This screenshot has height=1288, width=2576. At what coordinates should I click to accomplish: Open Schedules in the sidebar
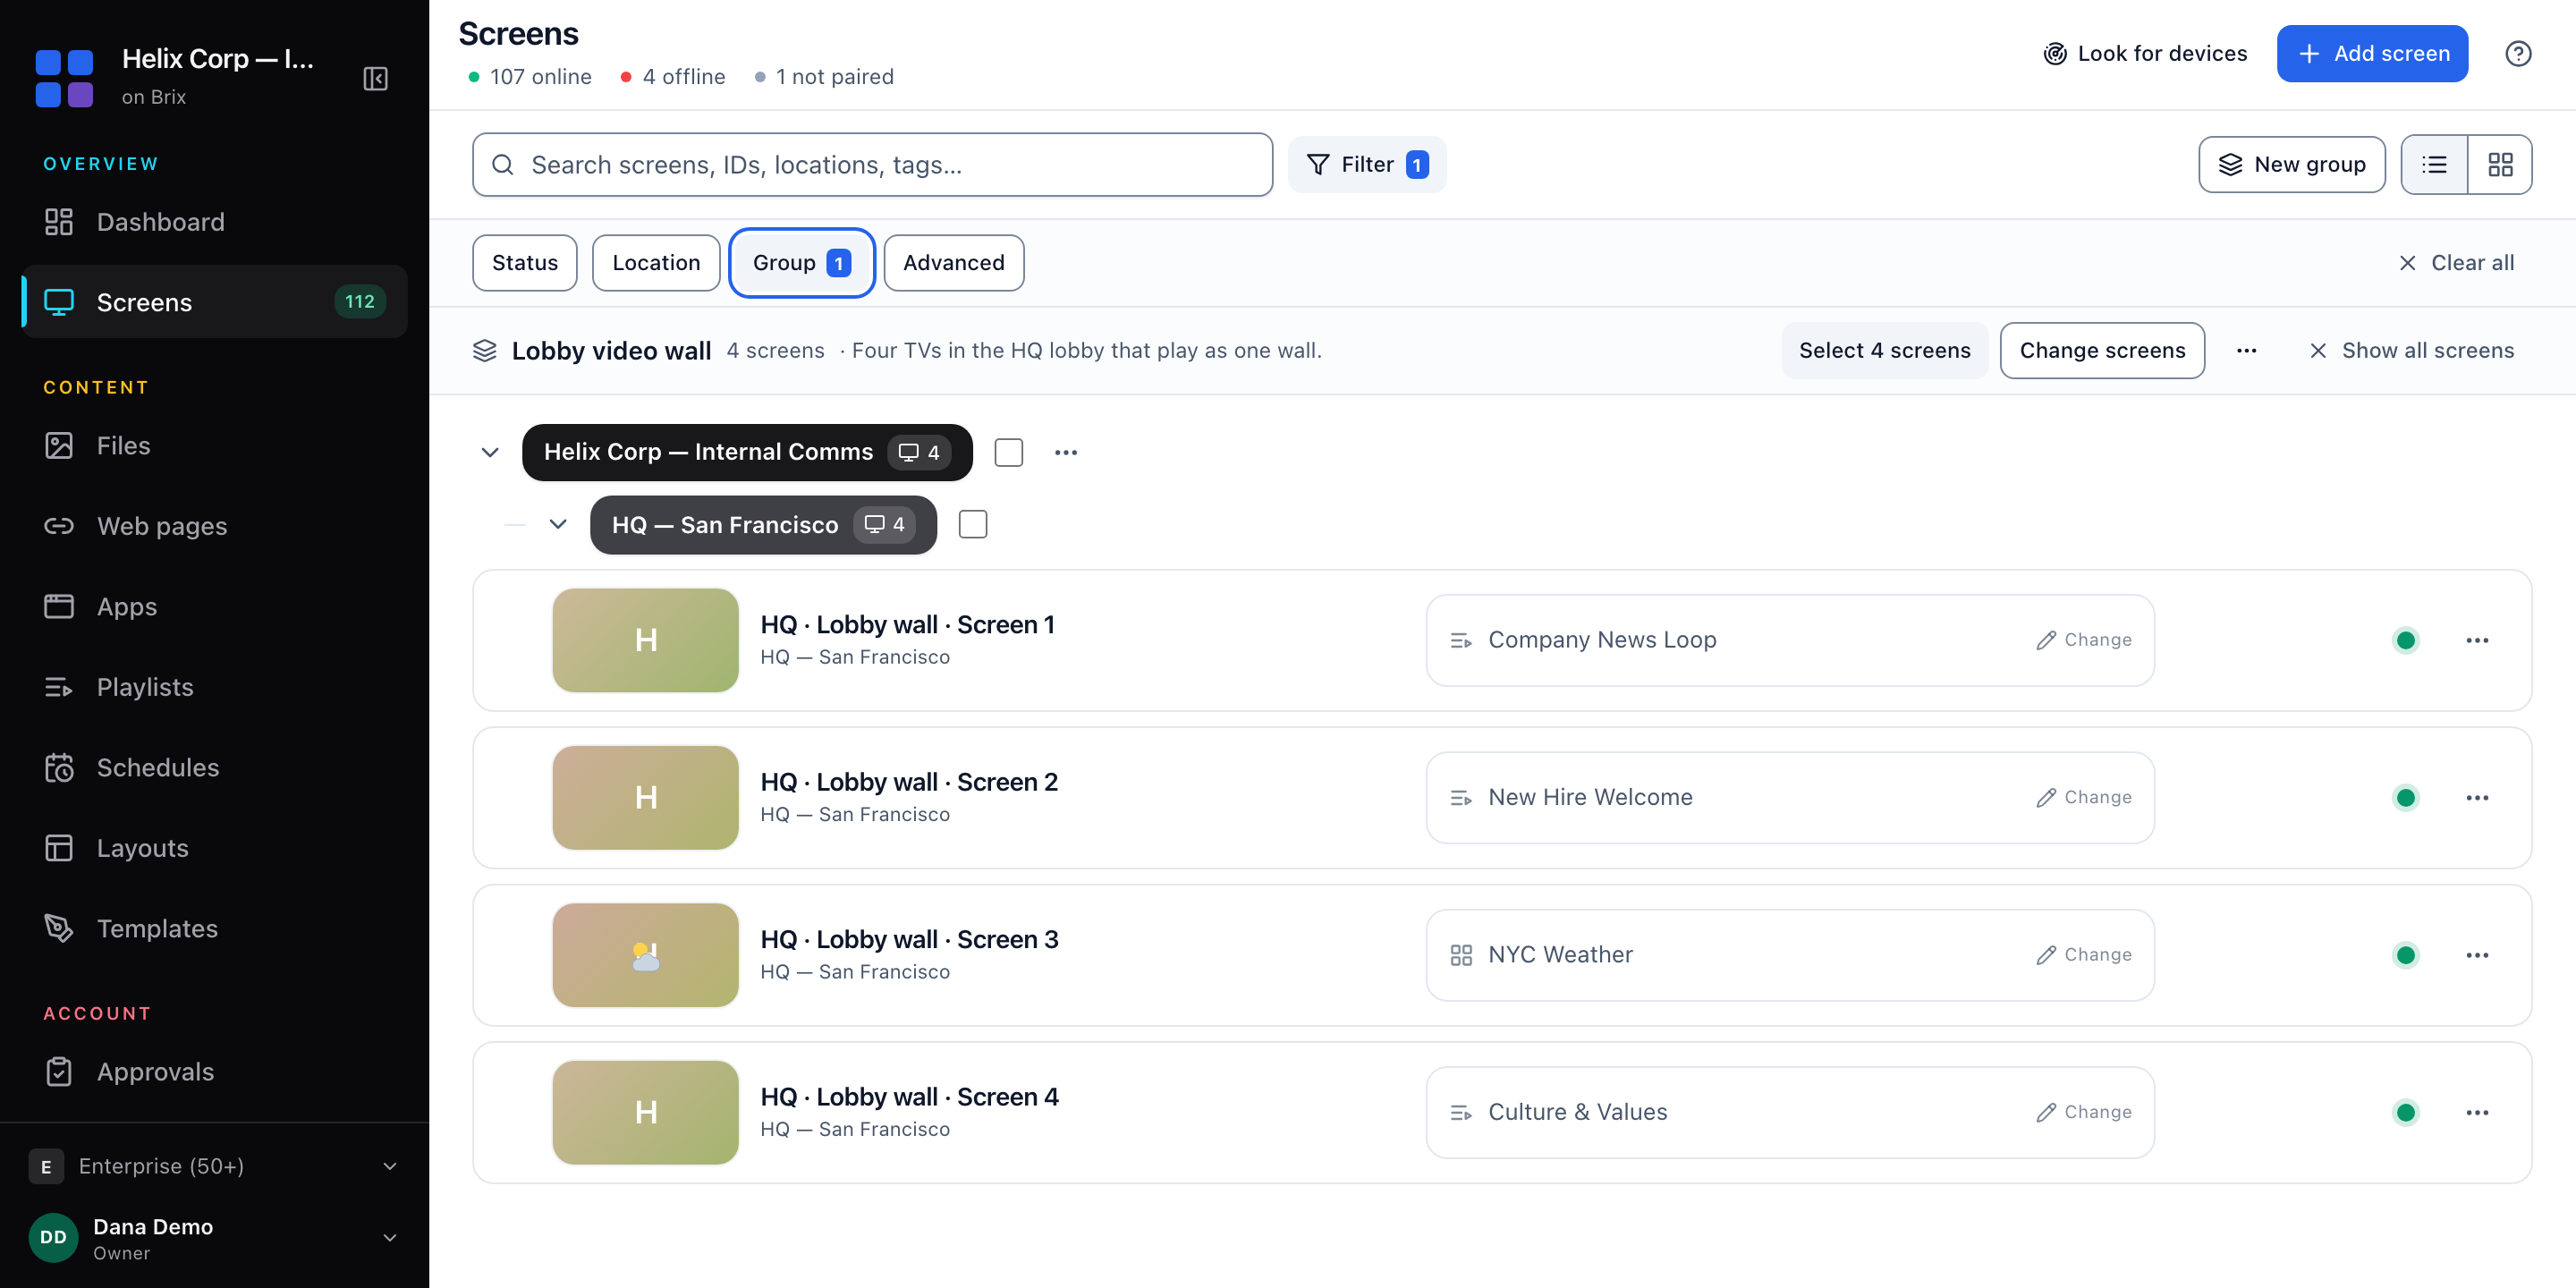tap(214, 768)
